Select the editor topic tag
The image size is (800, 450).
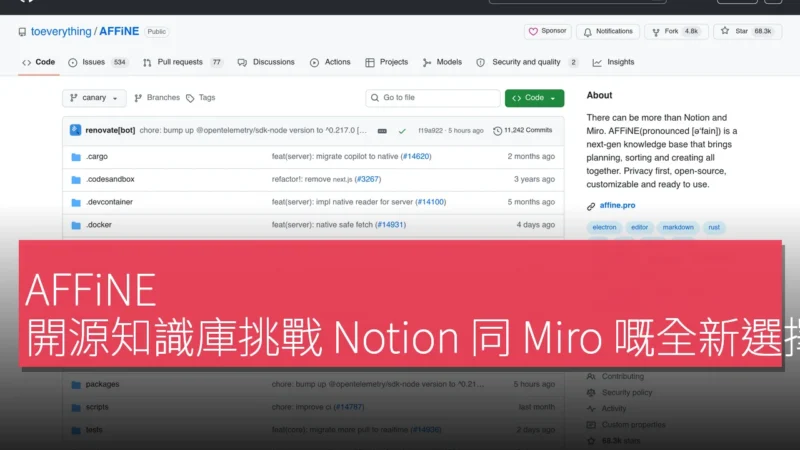pyautogui.click(x=639, y=228)
